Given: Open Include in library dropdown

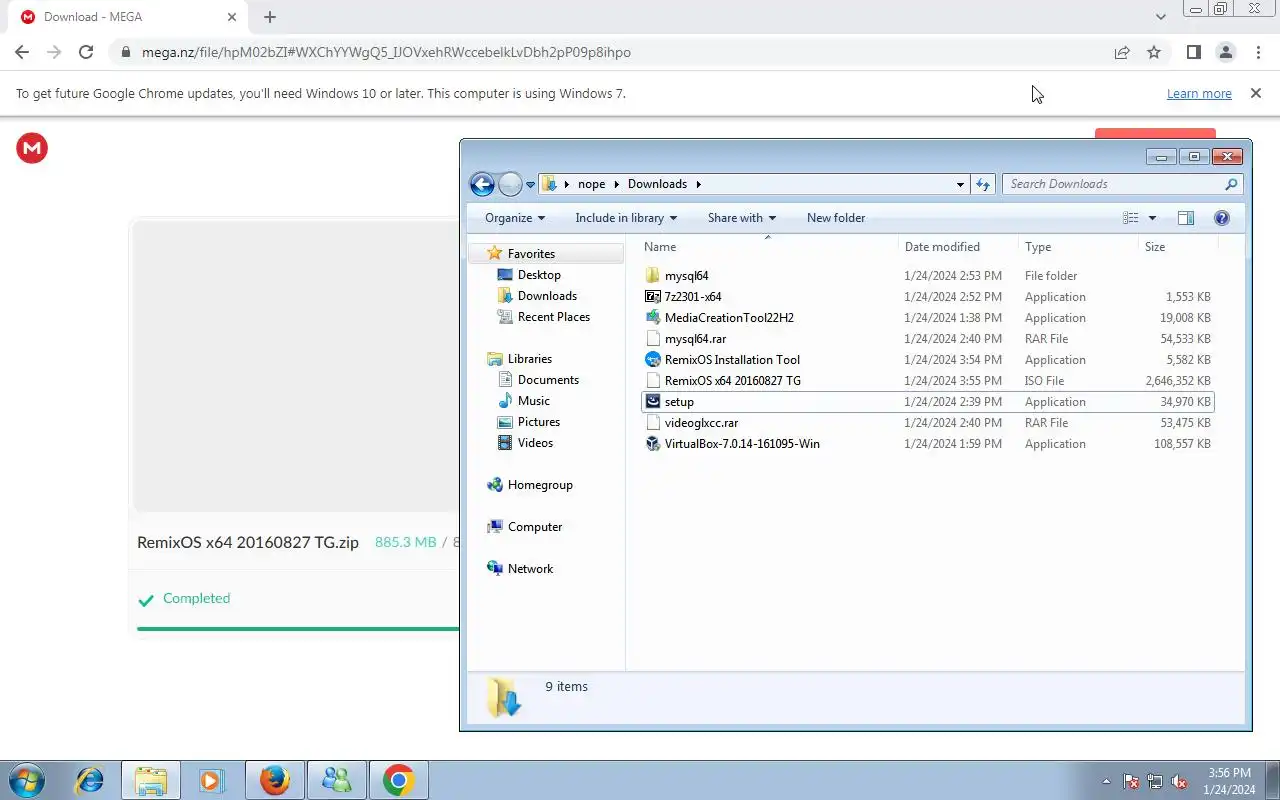Looking at the screenshot, I should (626, 218).
